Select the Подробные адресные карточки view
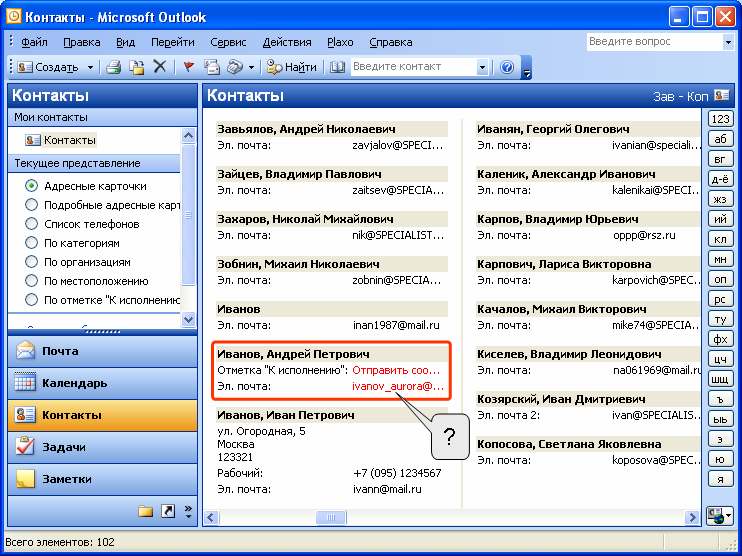The width and height of the screenshot is (742, 556). [x=102, y=205]
